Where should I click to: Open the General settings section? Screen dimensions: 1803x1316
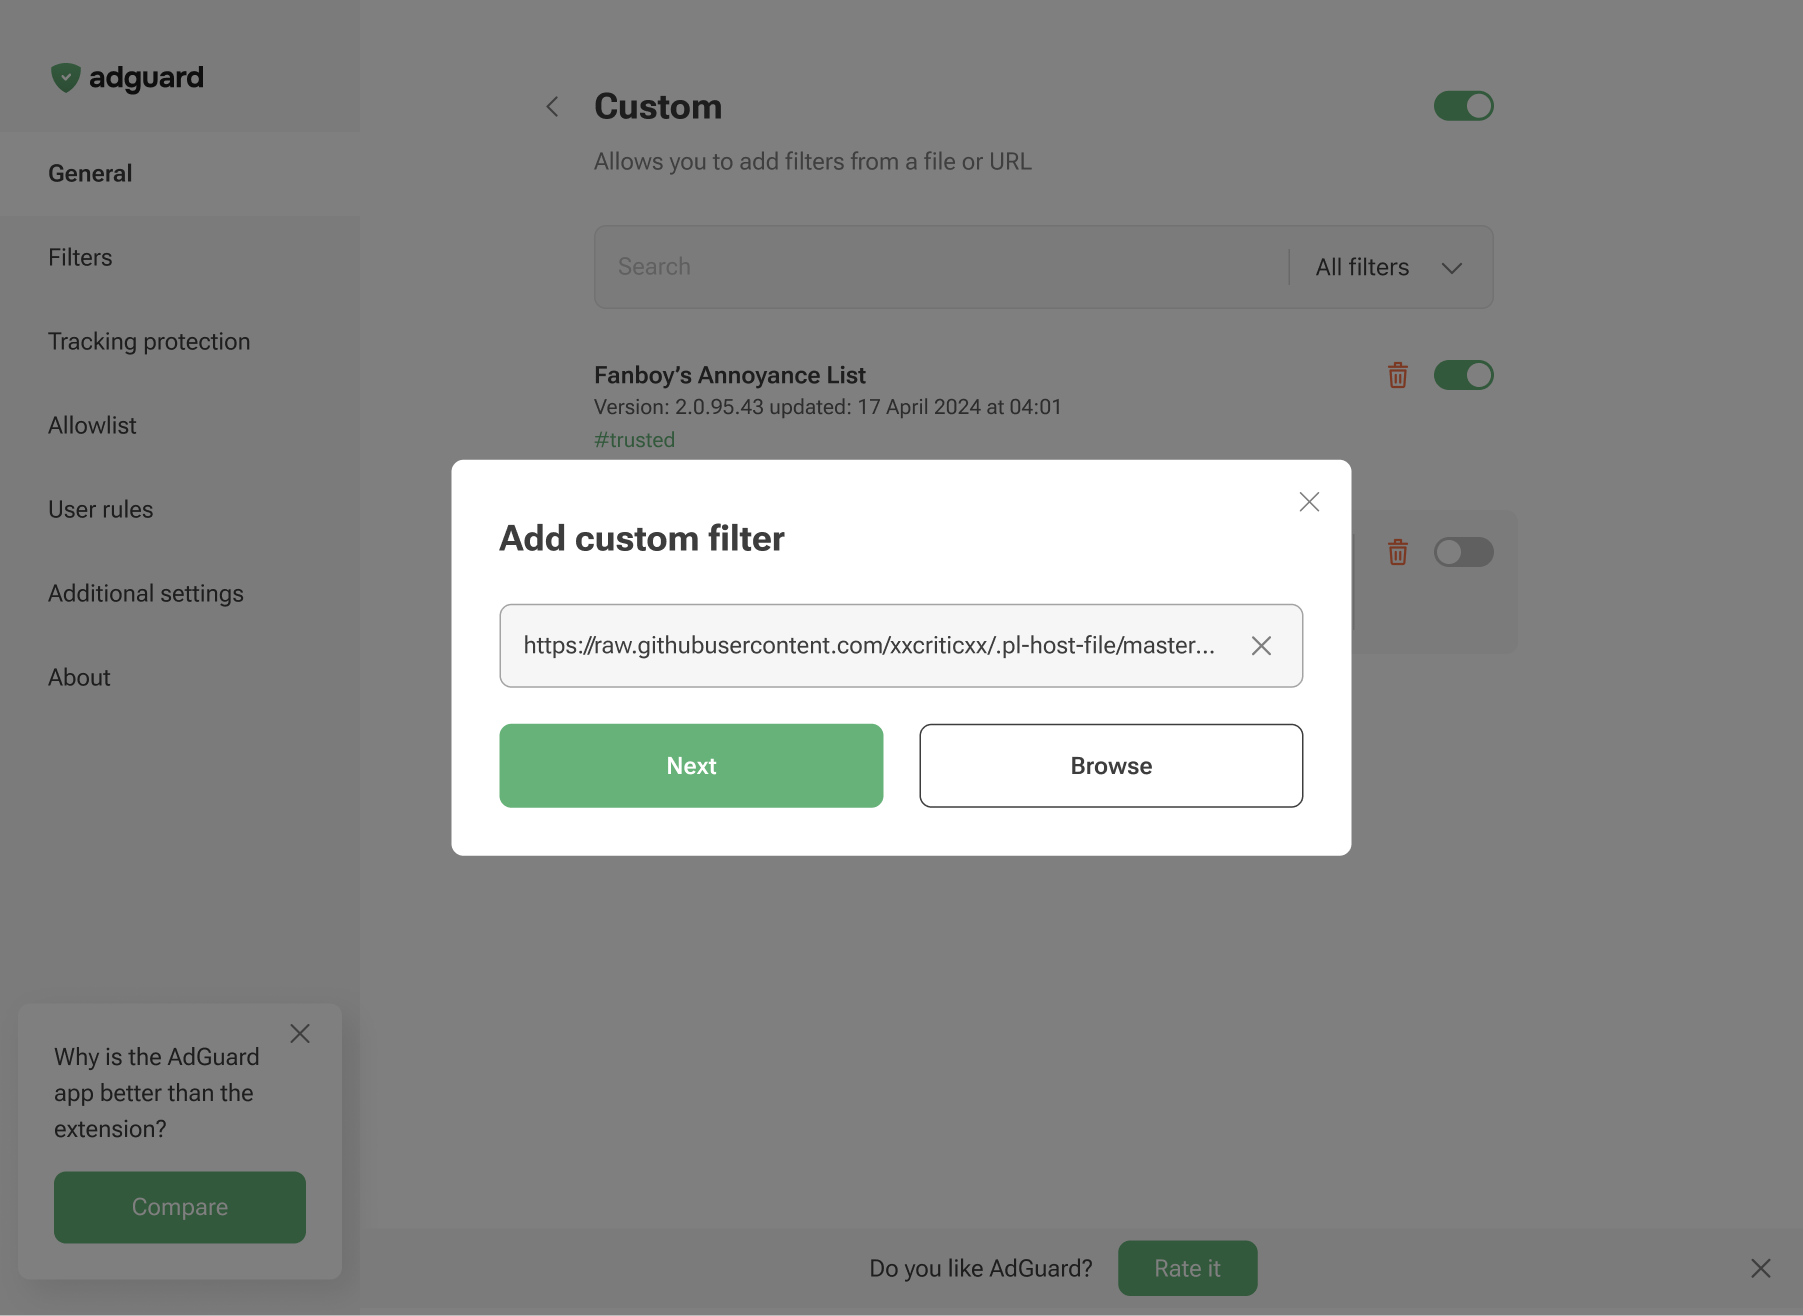pyautogui.click(x=180, y=174)
